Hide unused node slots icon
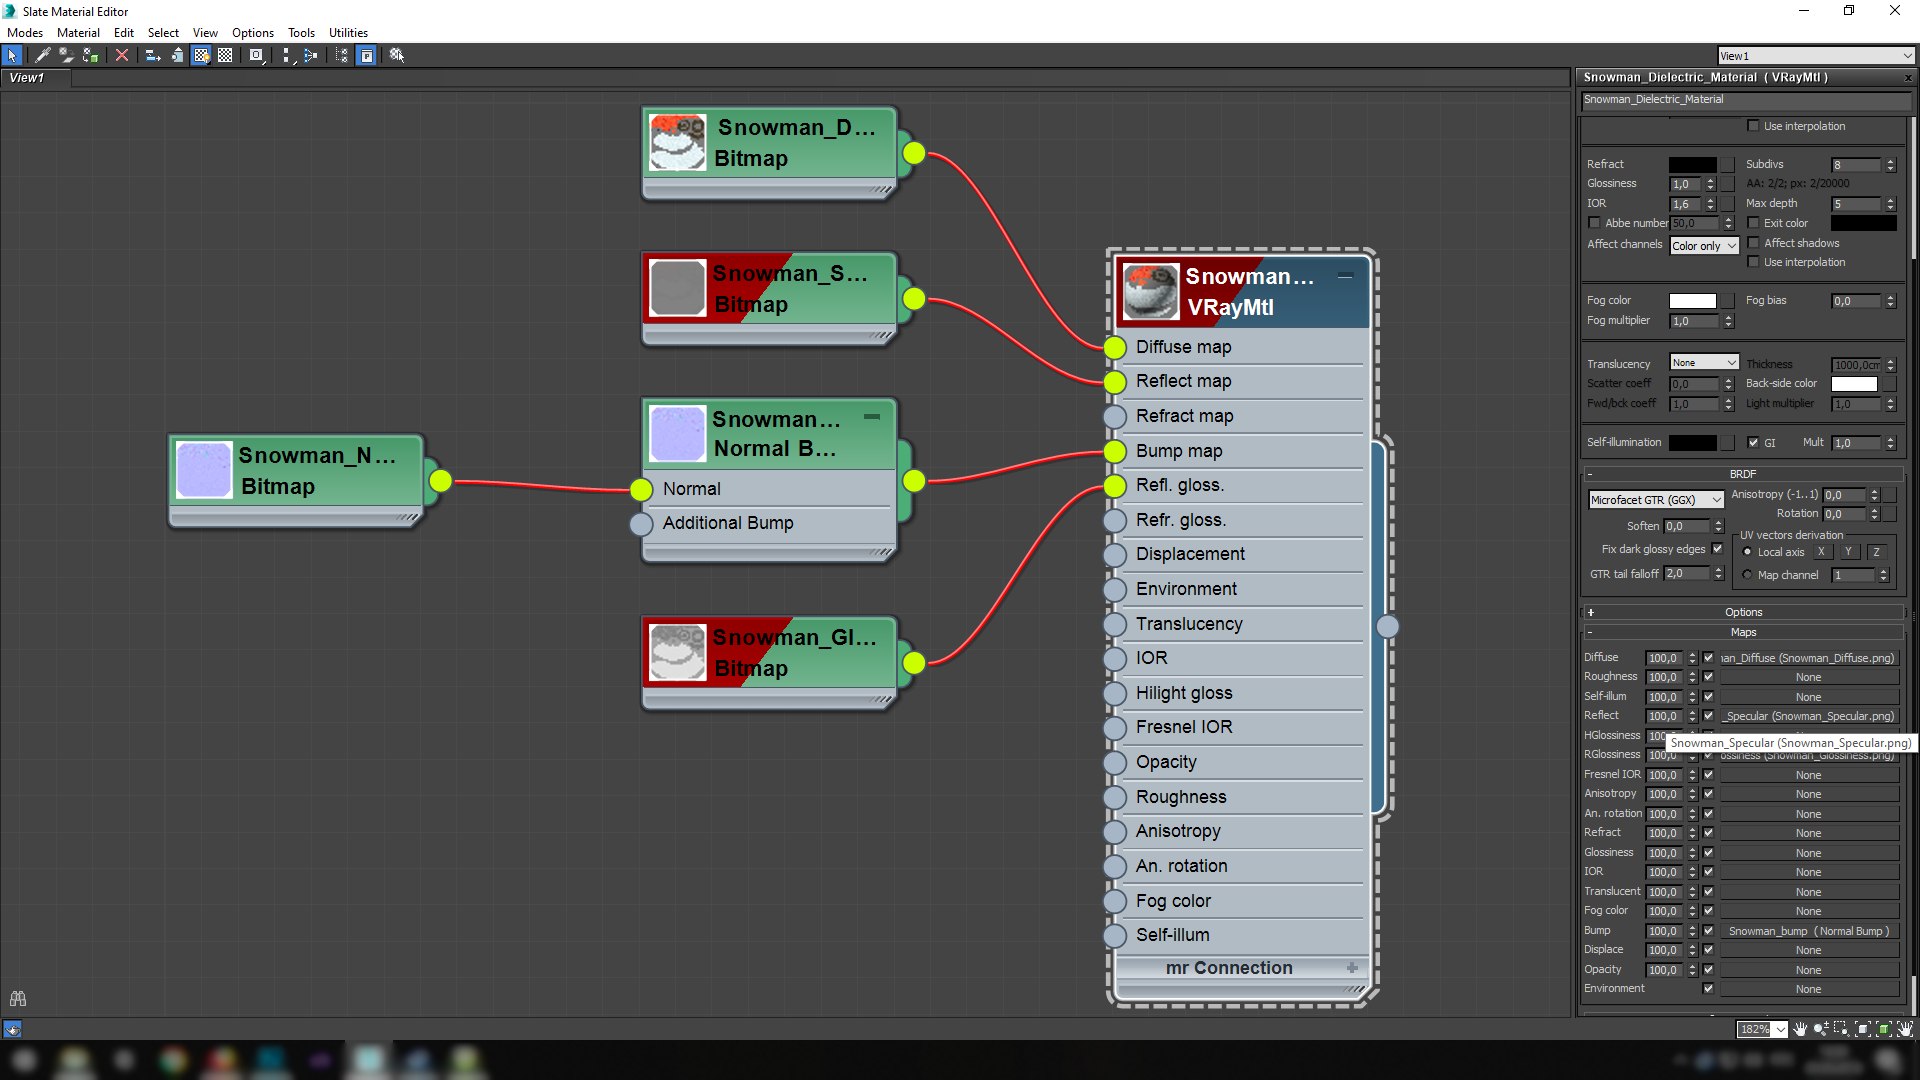 pos(177,55)
